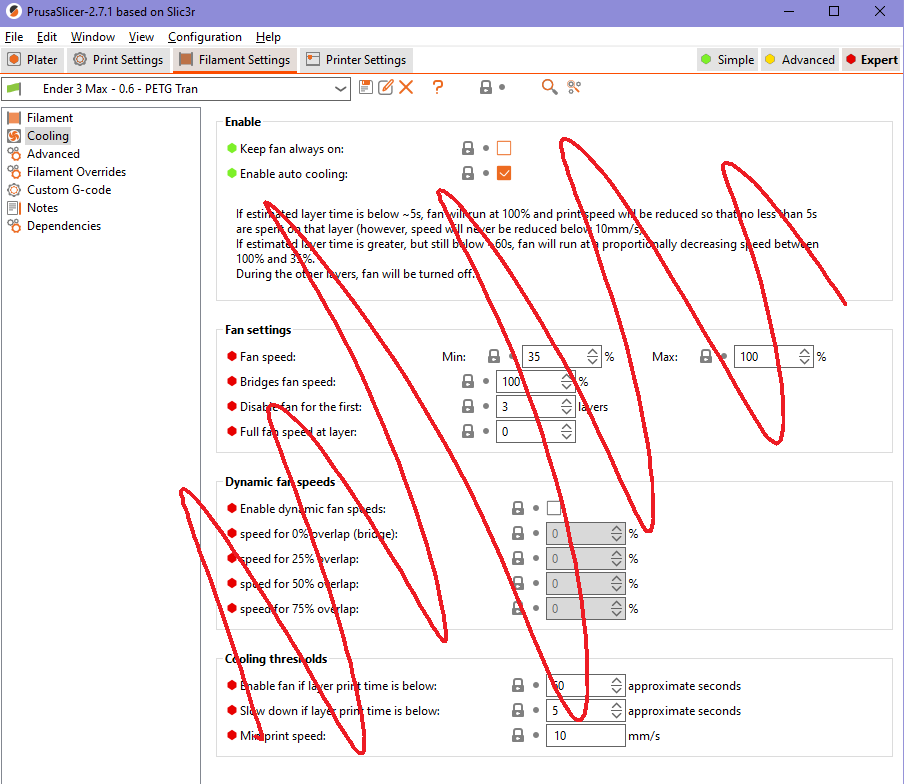Click the Min print speed input field
914x784 pixels.
coord(584,736)
